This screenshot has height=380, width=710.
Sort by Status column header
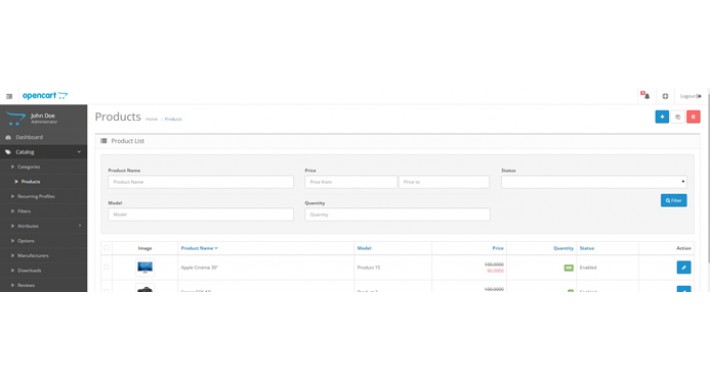[587, 248]
